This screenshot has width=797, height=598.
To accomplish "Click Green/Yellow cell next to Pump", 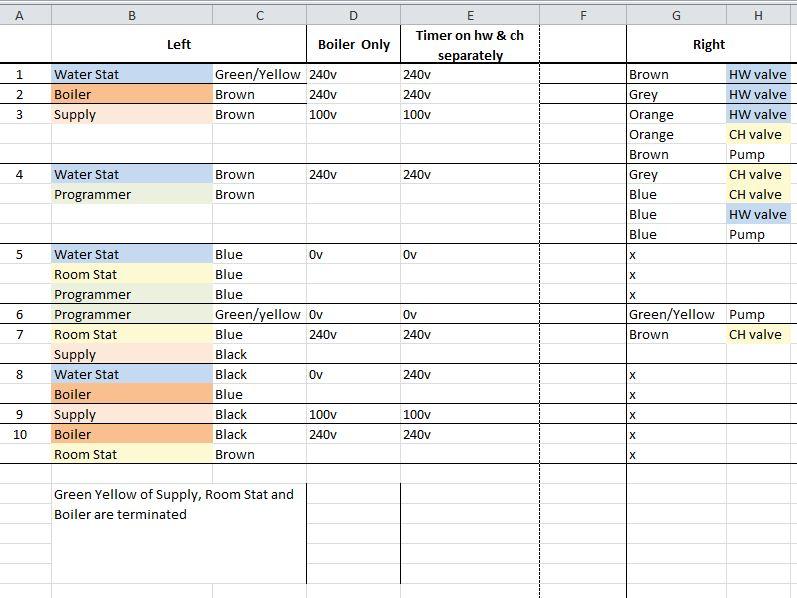I will (675, 314).
